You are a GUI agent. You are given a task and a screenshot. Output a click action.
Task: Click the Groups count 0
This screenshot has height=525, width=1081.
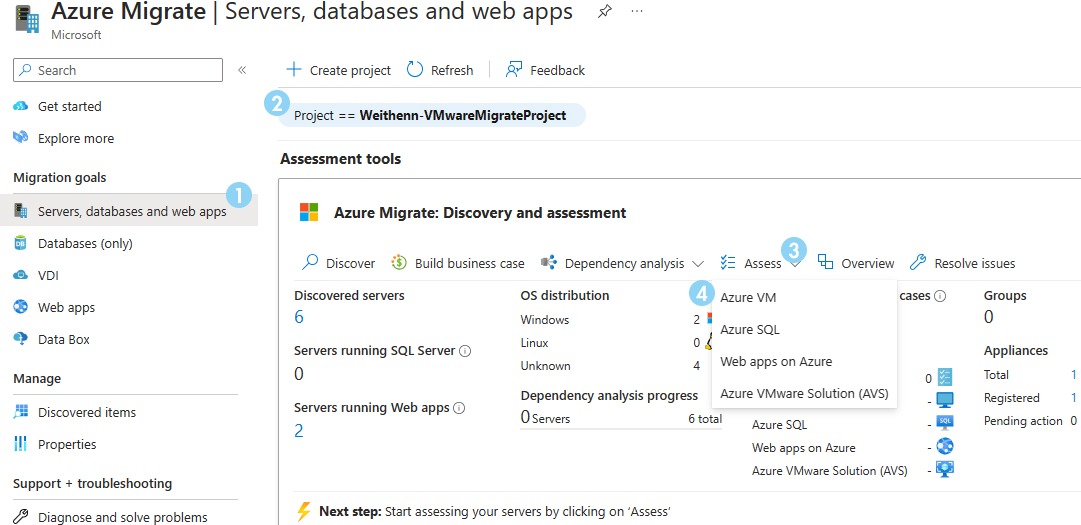[989, 317]
